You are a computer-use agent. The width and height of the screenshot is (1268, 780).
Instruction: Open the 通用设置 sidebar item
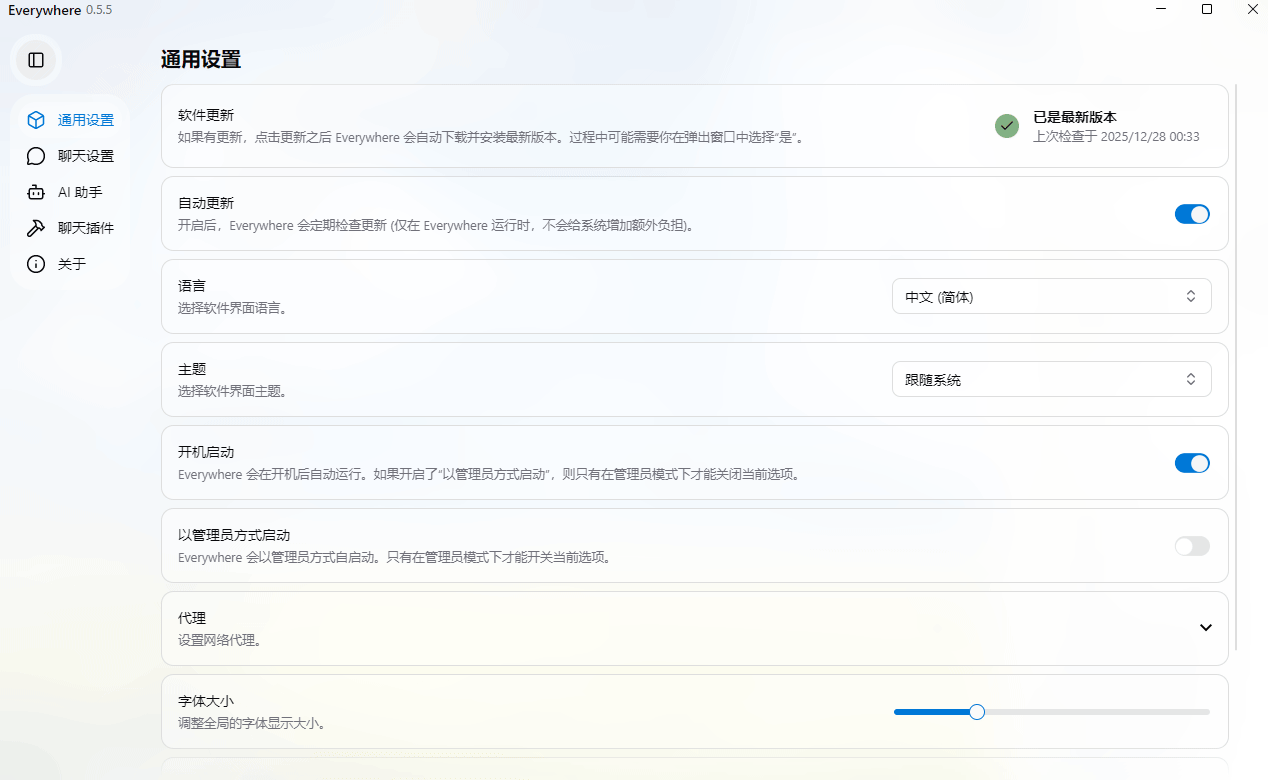[71, 120]
